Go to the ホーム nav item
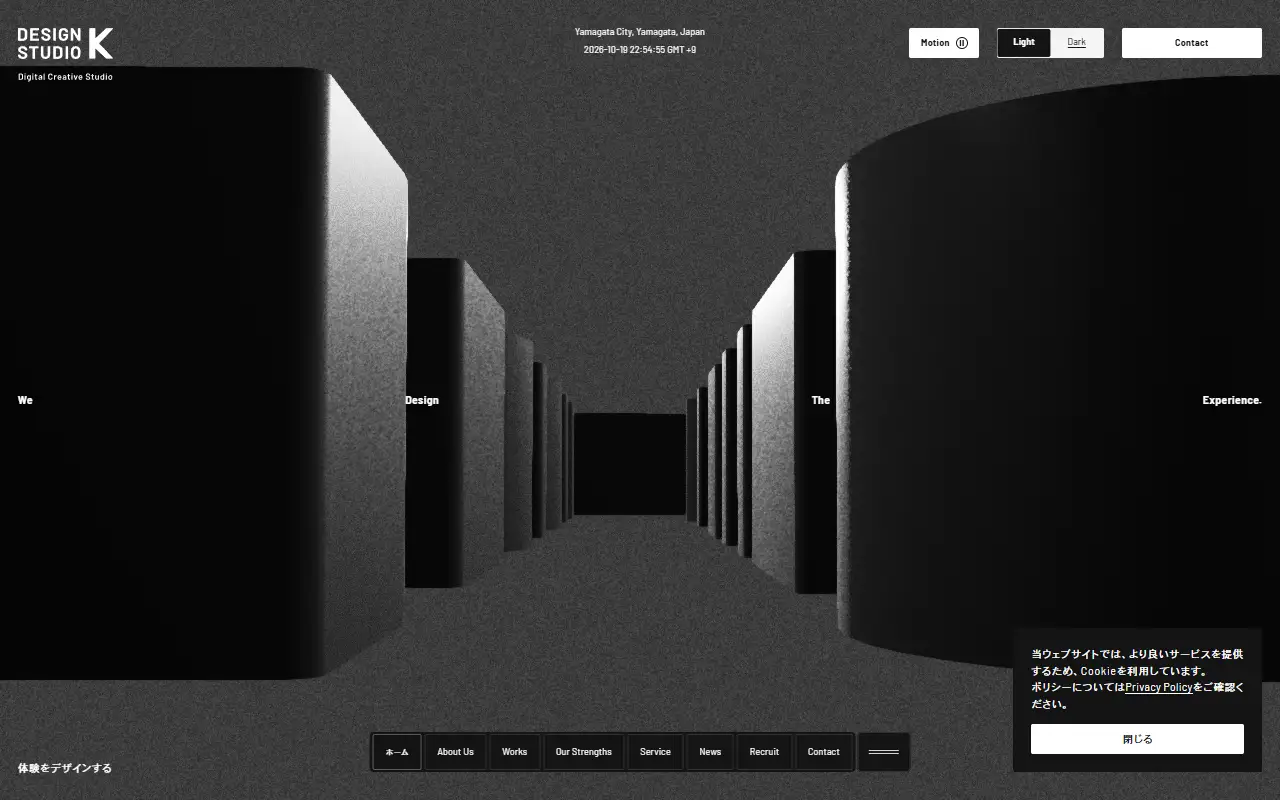Viewport: 1280px width, 800px height. pyautogui.click(x=397, y=752)
